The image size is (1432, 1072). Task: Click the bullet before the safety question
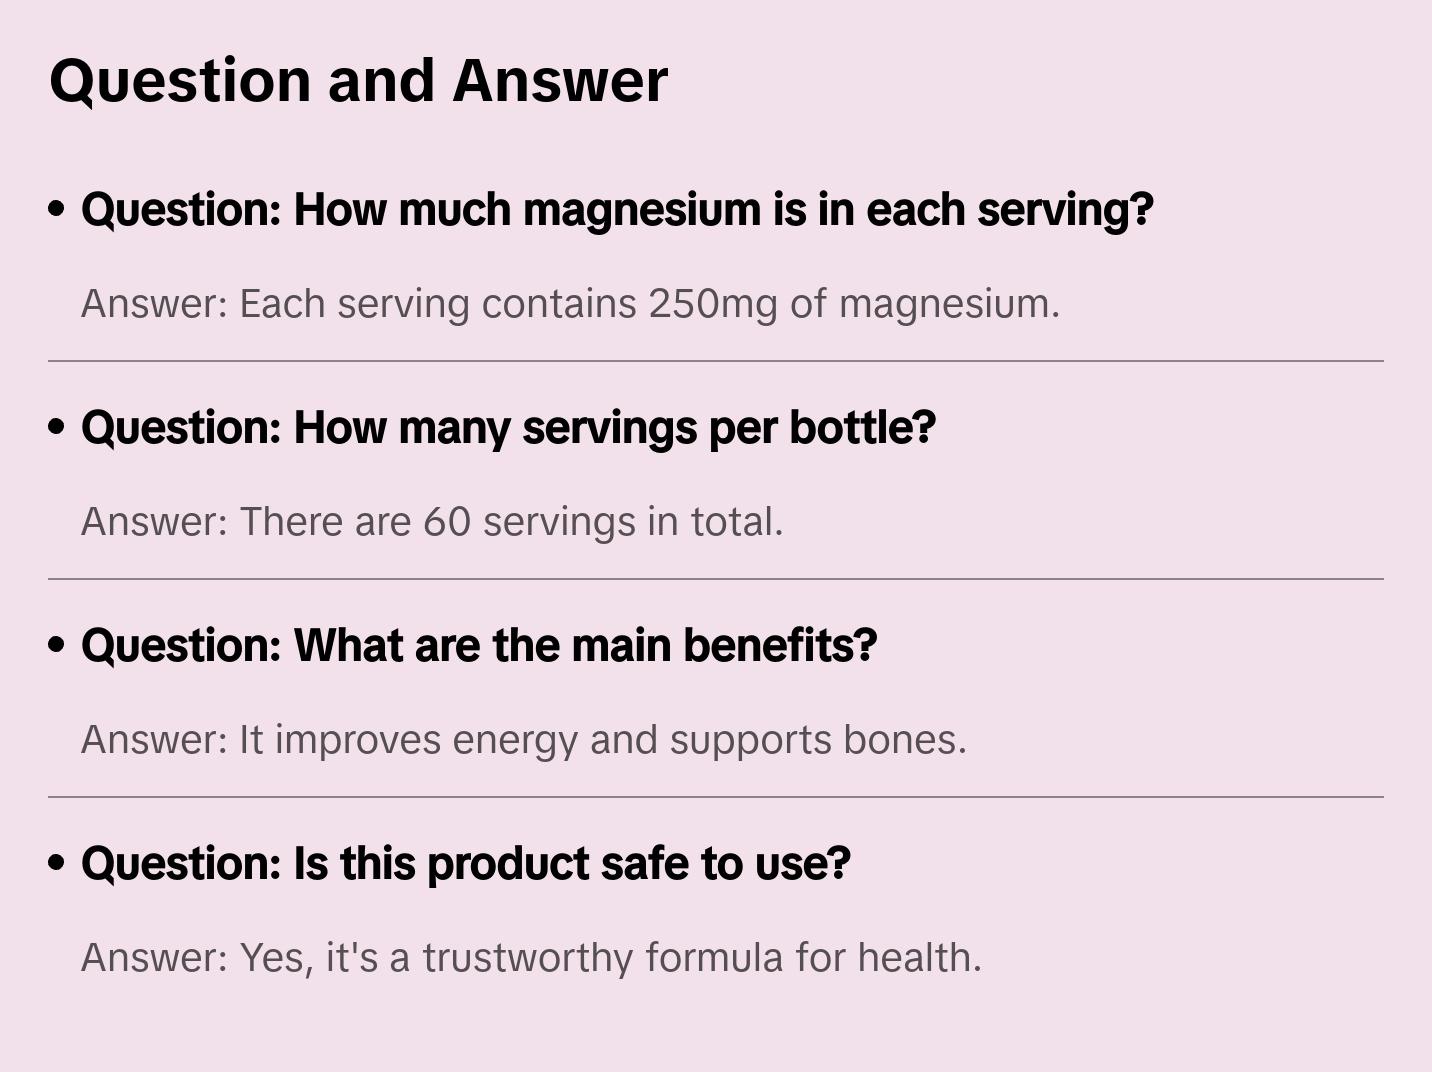[x=57, y=864]
